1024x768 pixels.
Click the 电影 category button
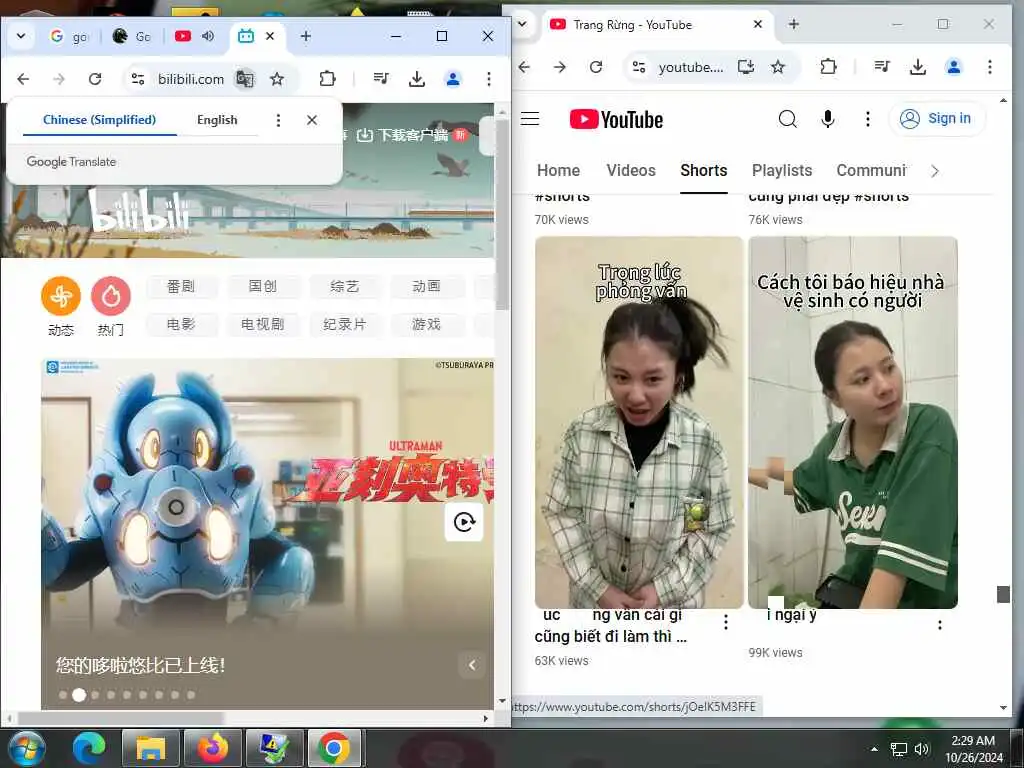coord(181,324)
